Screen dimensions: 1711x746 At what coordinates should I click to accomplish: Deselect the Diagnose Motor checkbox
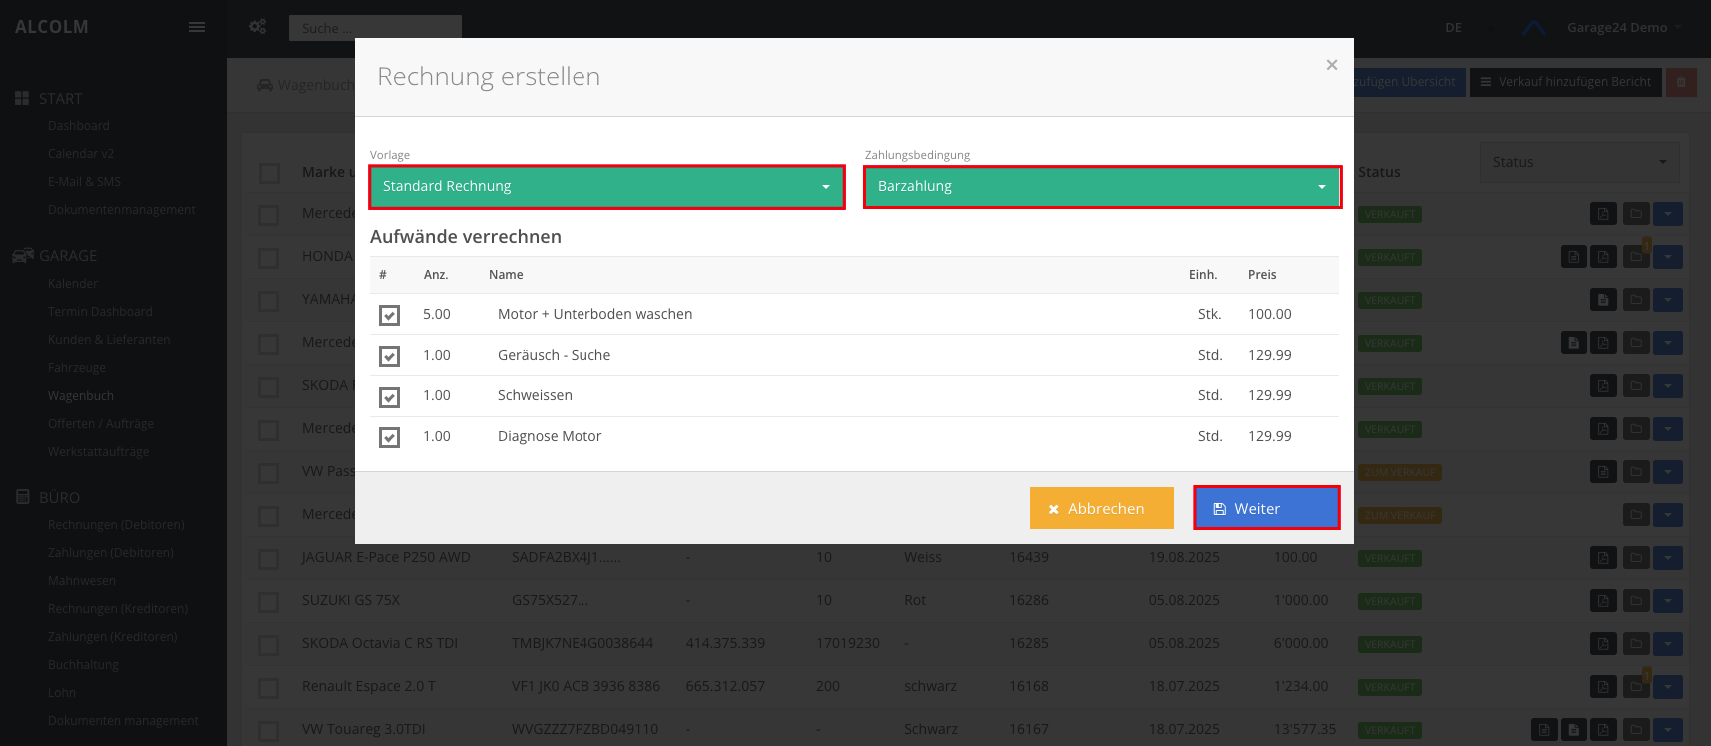click(x=389, y=437)
